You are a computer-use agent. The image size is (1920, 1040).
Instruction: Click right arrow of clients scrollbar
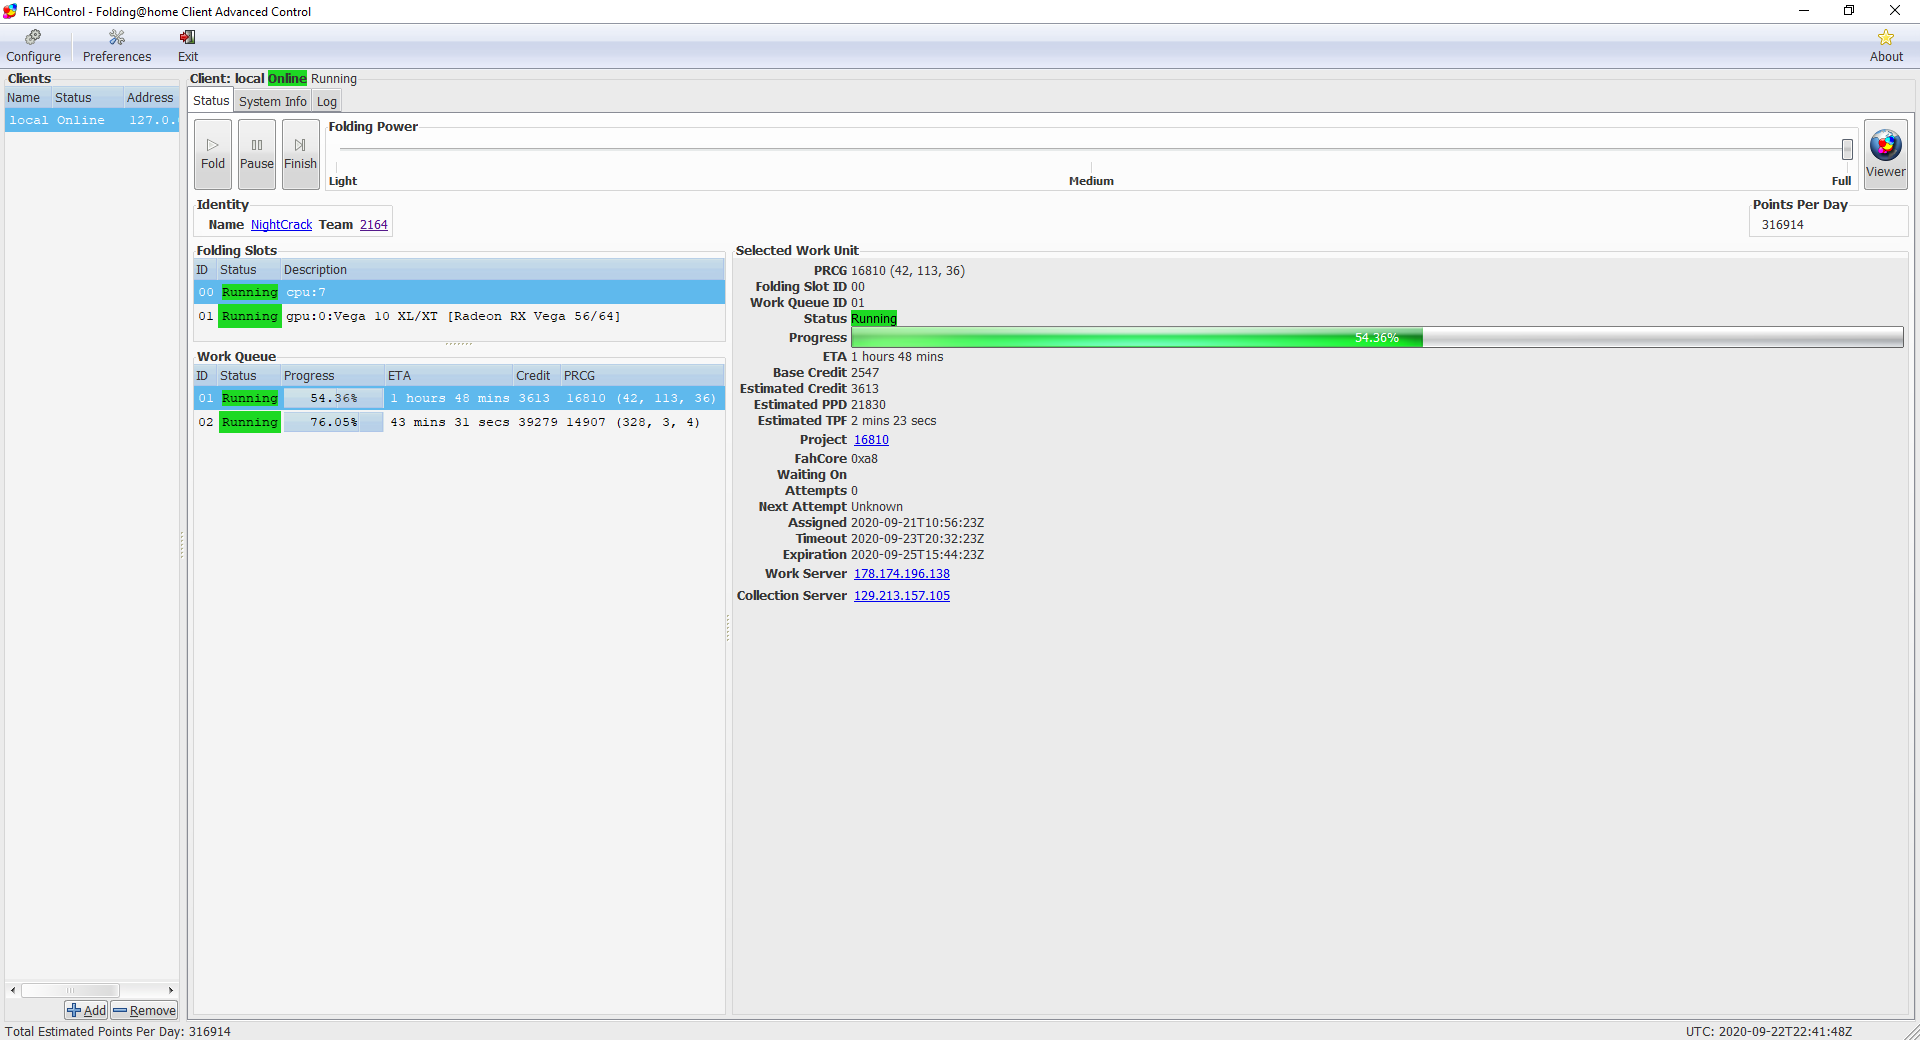pos(171,990)
